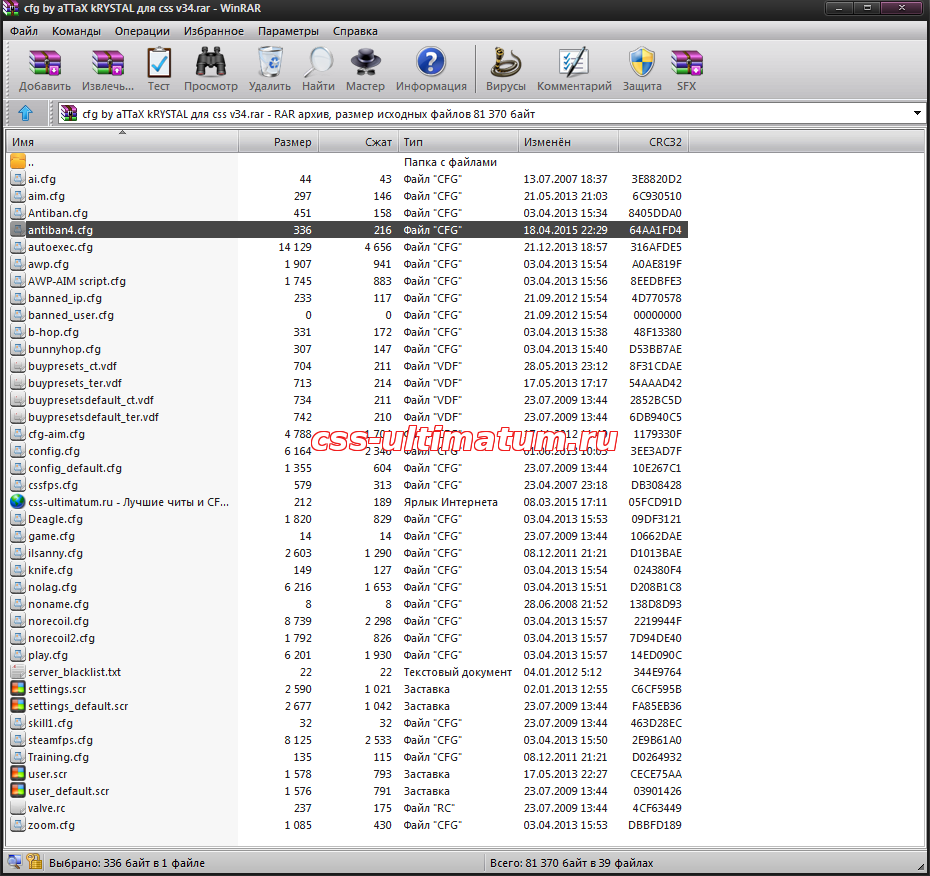Select the banned_user.cfg file
Screen dimensions: 930x876
click(71, 315)
